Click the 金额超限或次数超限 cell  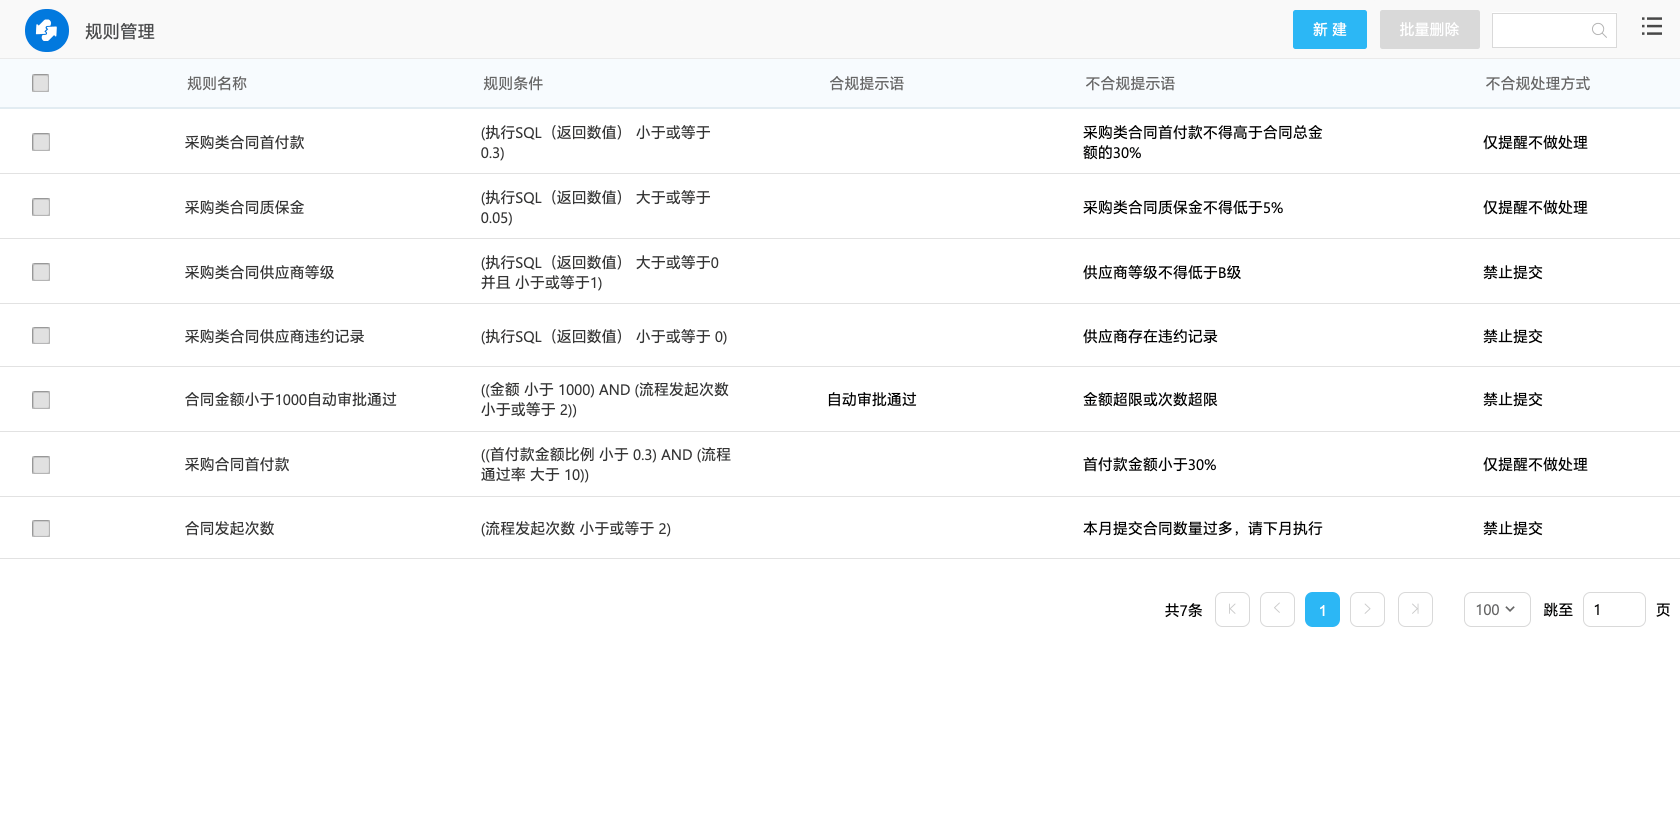click(x=1150, y=400)
